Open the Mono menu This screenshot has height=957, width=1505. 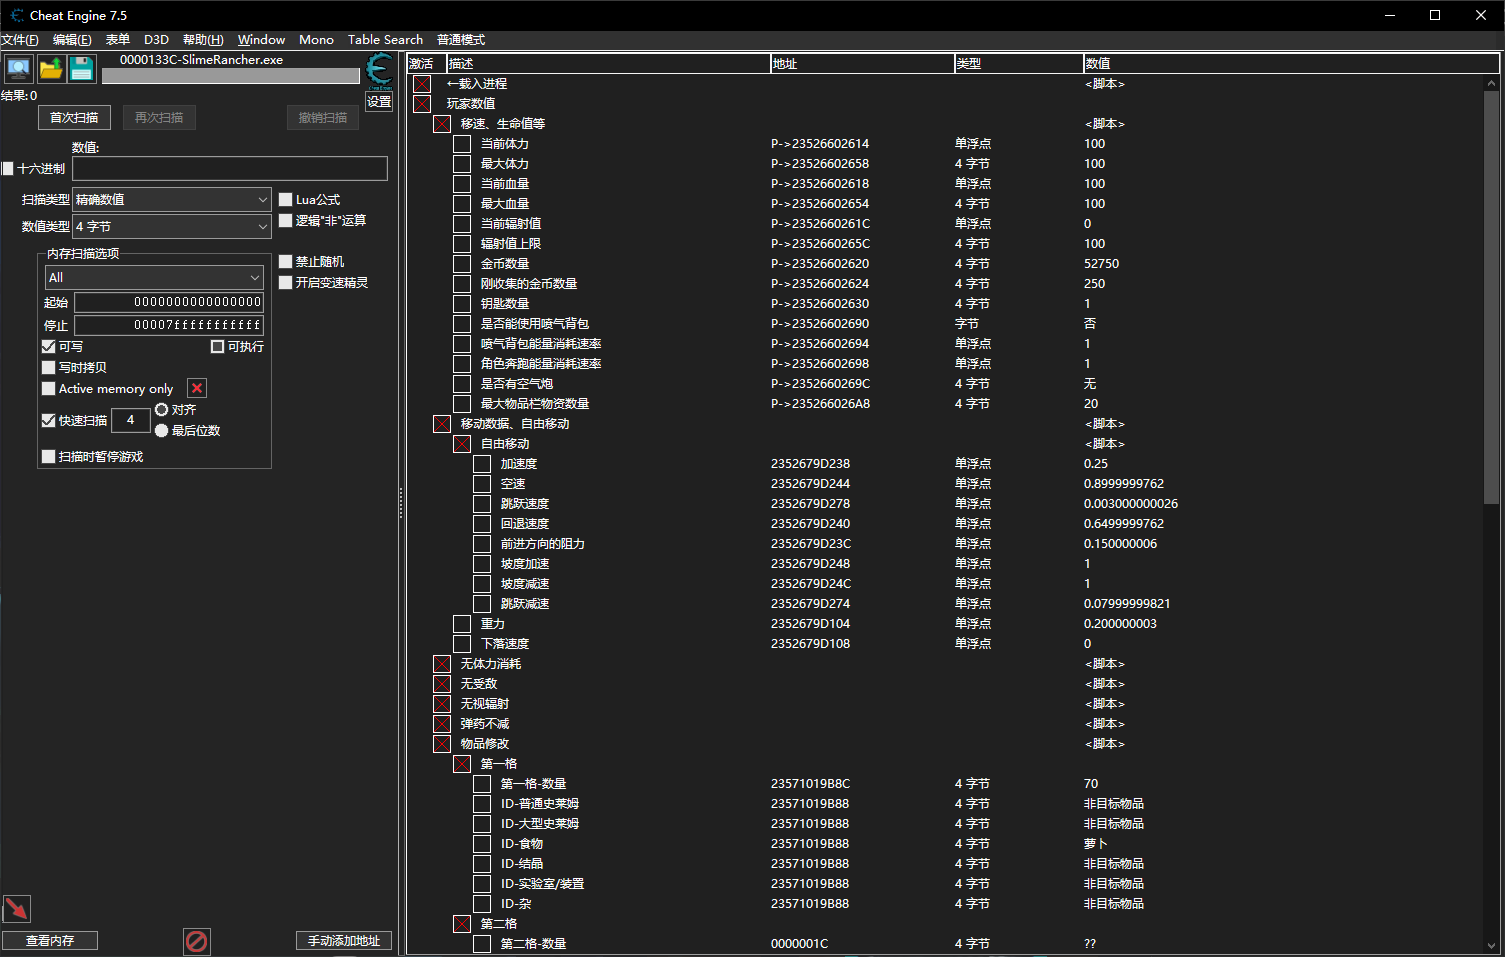316,40
